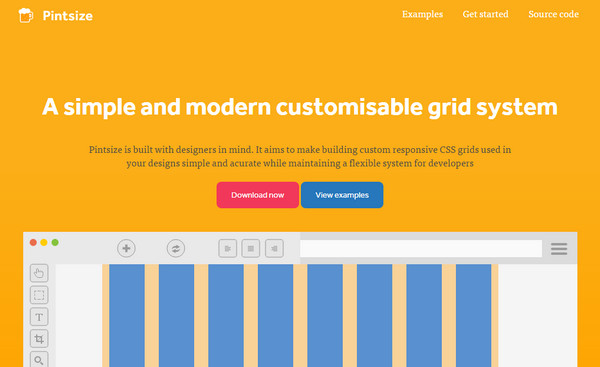Screen dimensions: 600x367
Task: Click the green window dot in mockup
Action: pyautogui.click(x=55, y=242)
